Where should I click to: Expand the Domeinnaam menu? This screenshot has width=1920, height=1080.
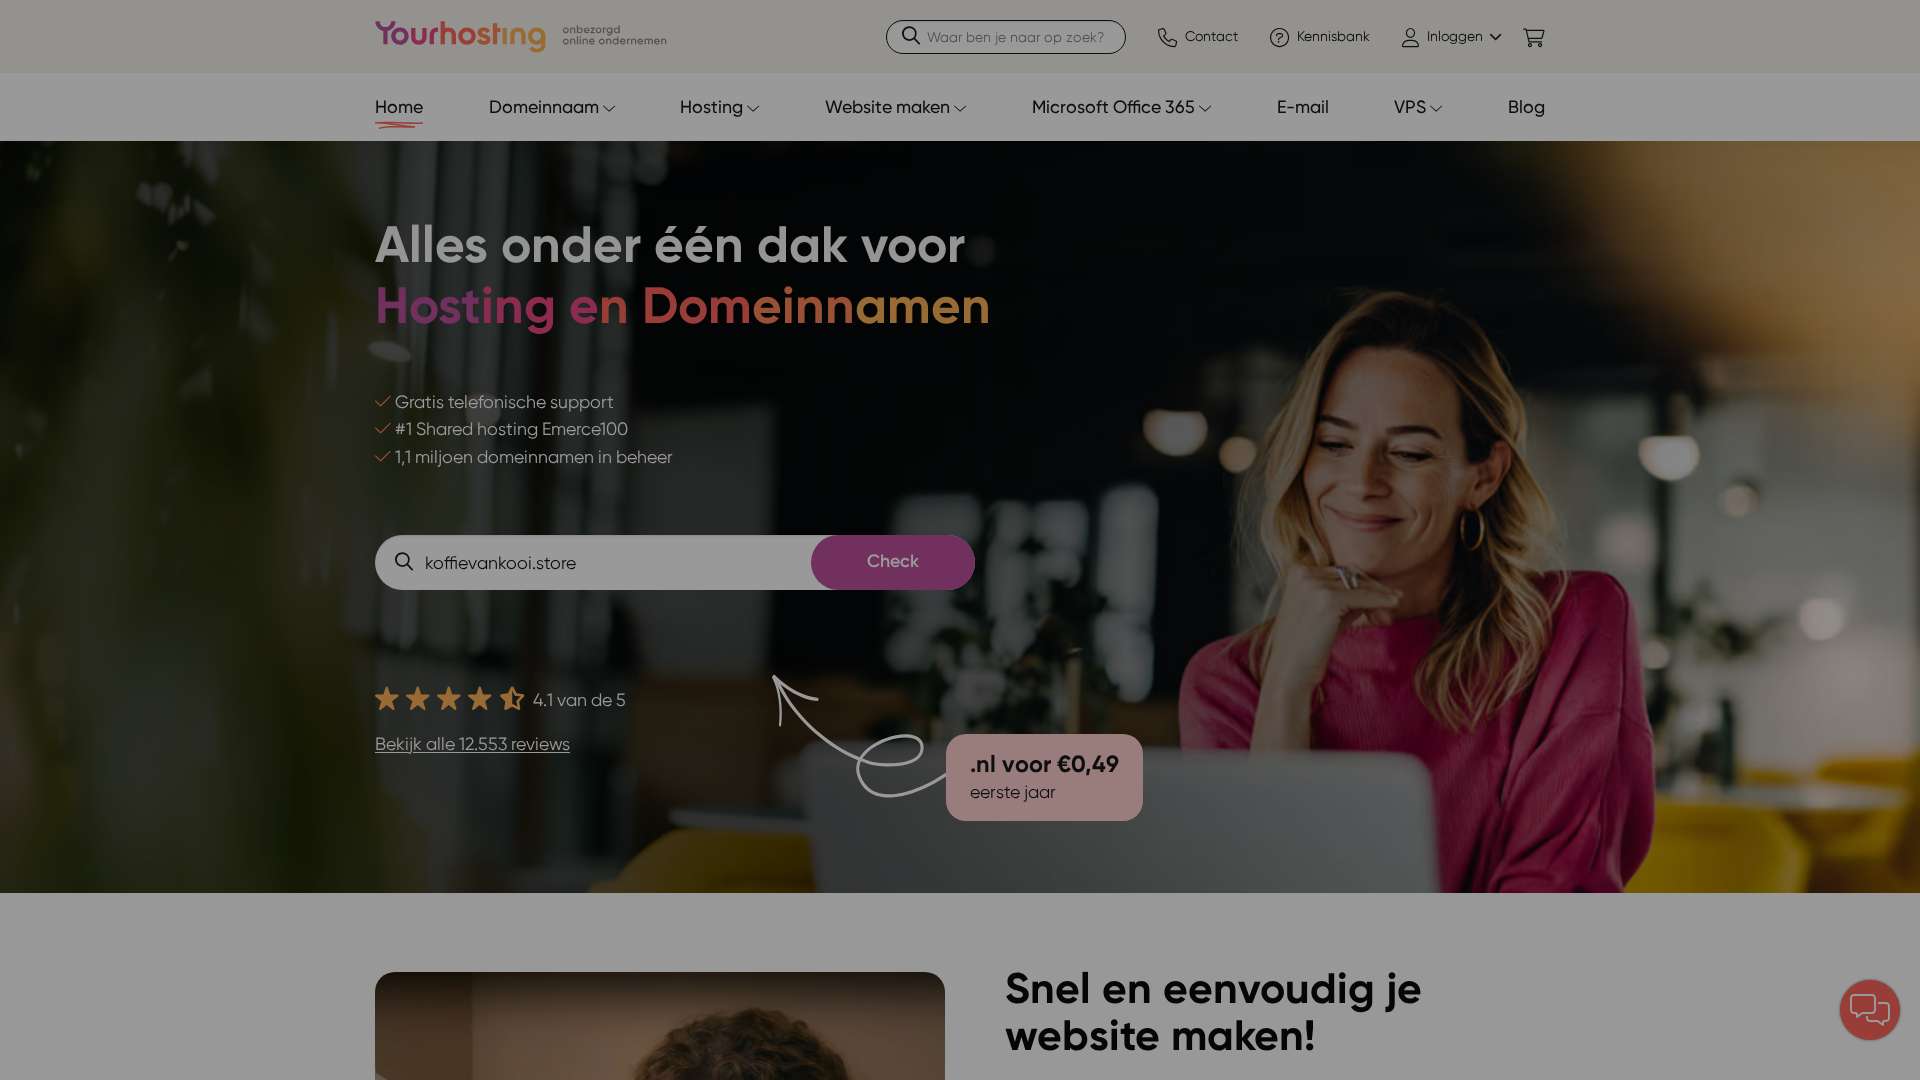(x=552, y=107)
